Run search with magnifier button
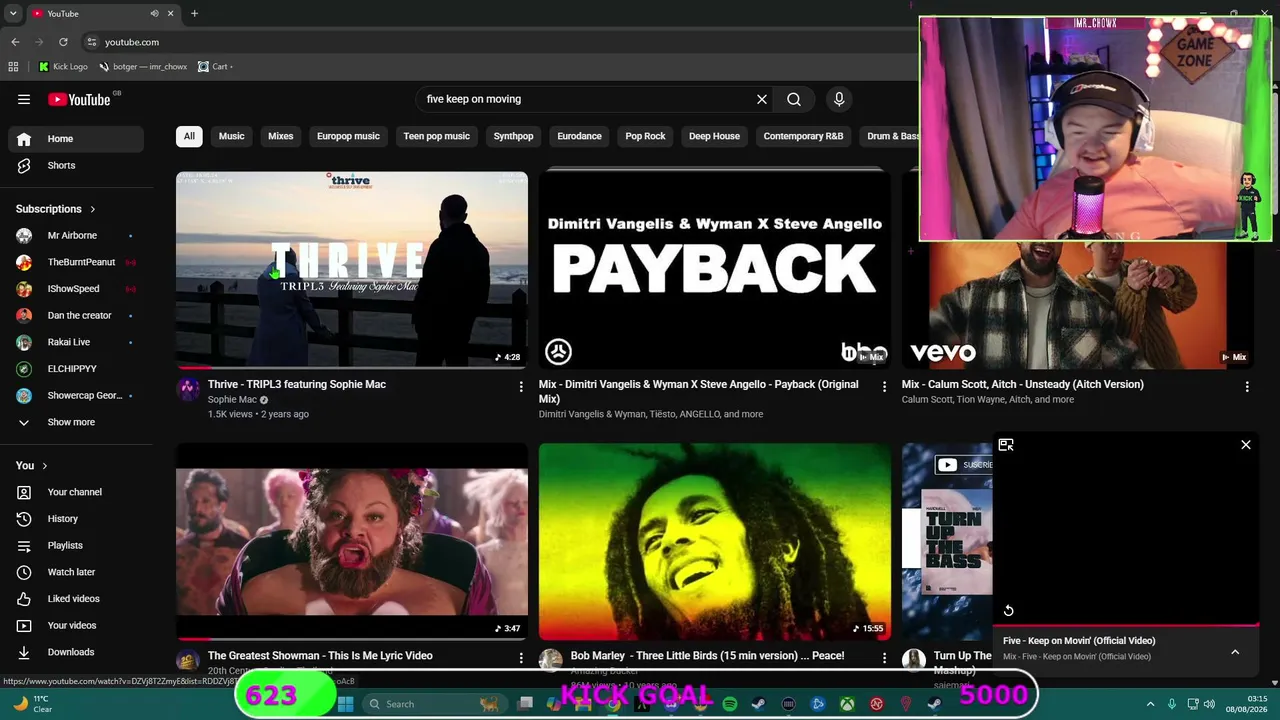The width and height of the screenshot is (1280, 720). [x=794, y=99]
